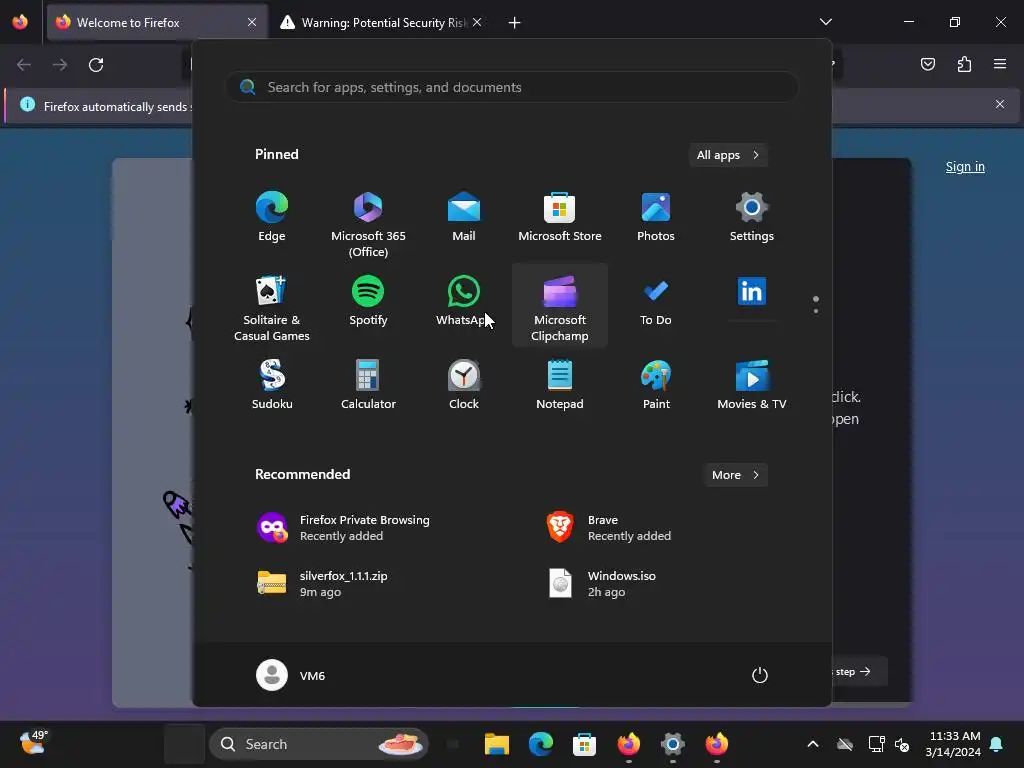Go back in Firefox
This screenshot has height=768, width=1024.
tap(24, 65)
